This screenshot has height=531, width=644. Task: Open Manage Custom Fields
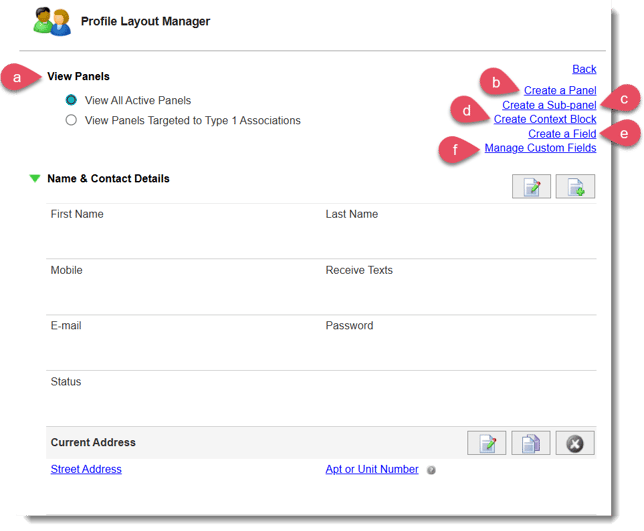click(540, 148)
